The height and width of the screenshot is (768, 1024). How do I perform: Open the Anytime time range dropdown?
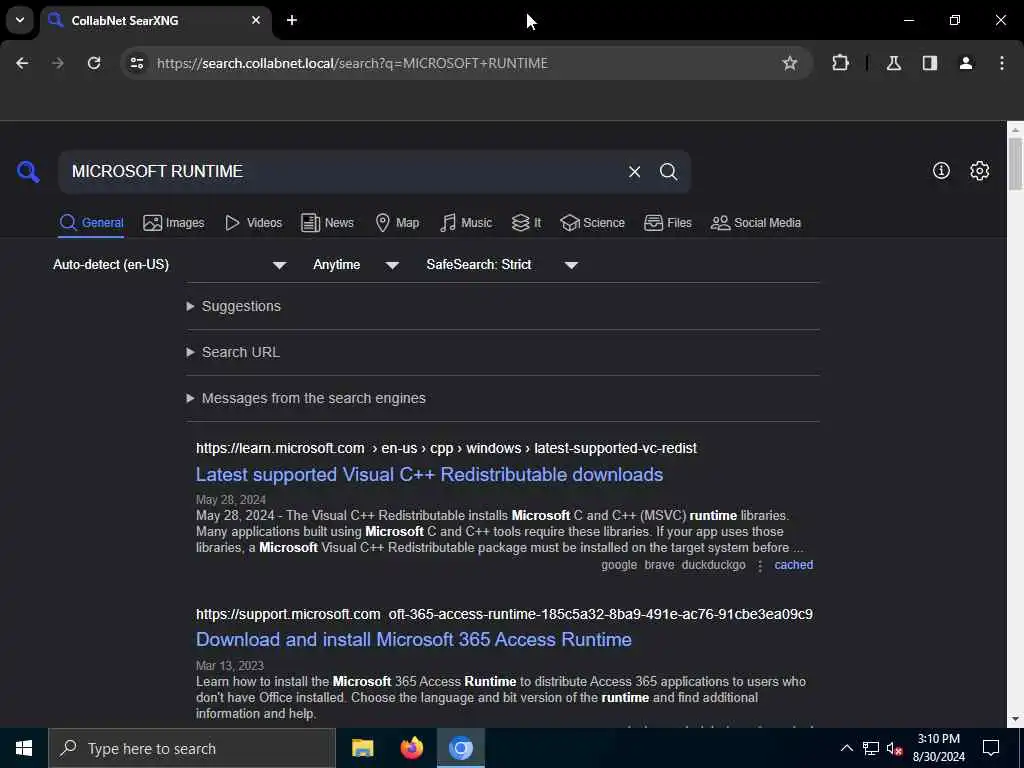pos(356,264)
